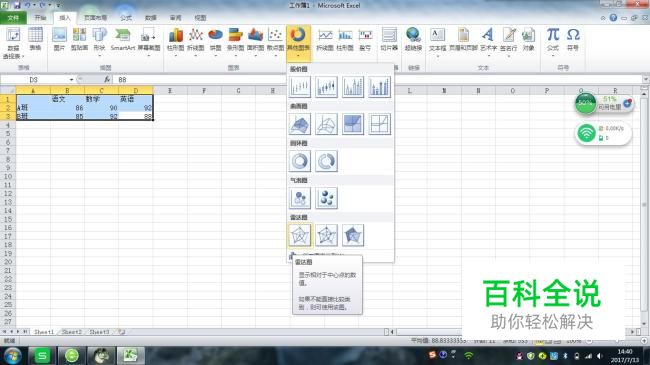Select the radar with markers chart
This screenshot has height=365, width=650.
[x=326, y=235]
